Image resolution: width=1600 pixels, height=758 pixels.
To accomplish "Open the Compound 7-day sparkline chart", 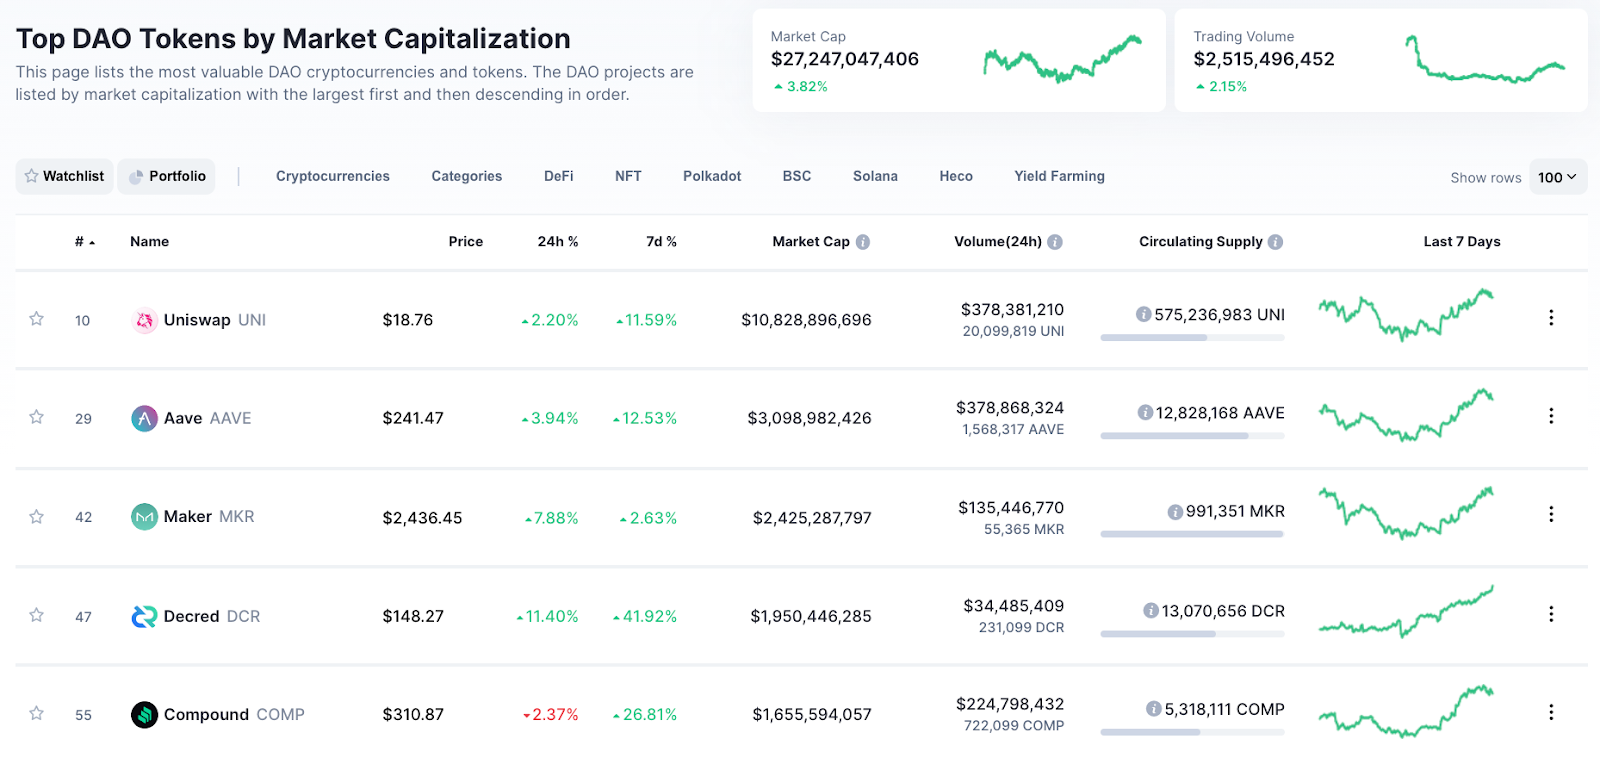I will (1406, 711).
